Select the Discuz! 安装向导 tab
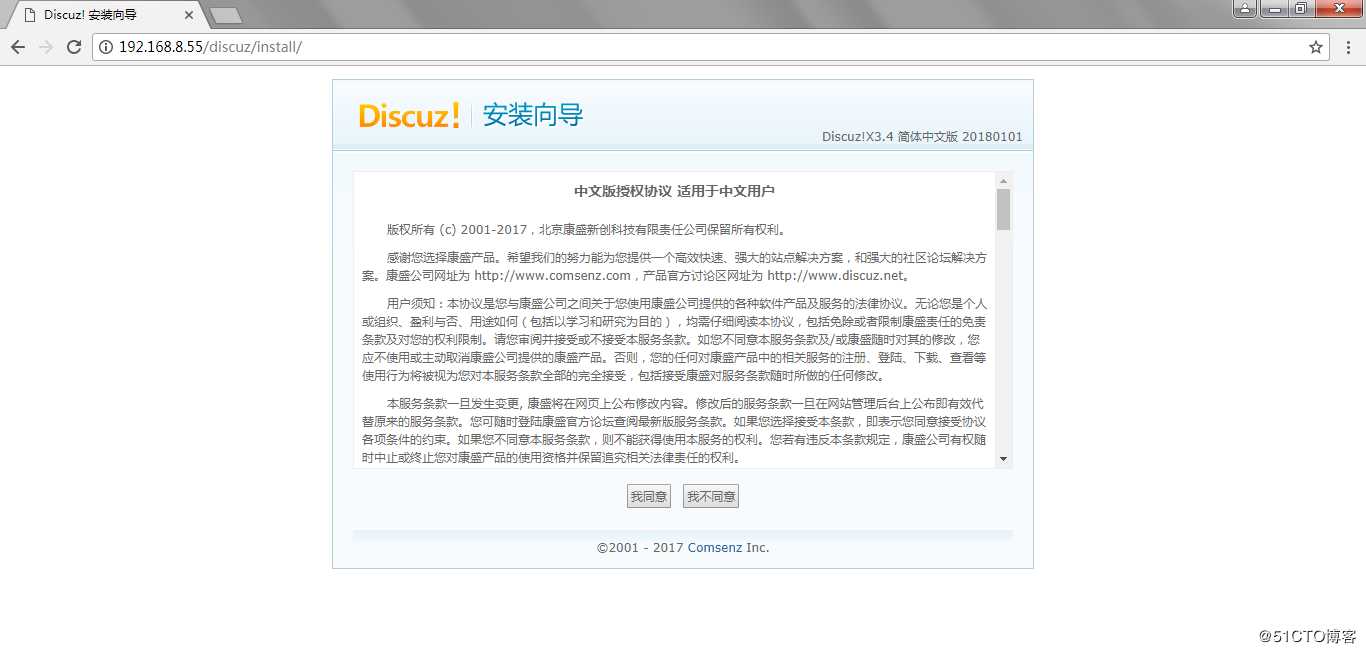1366x653 pixels. (x=105, y=15)
